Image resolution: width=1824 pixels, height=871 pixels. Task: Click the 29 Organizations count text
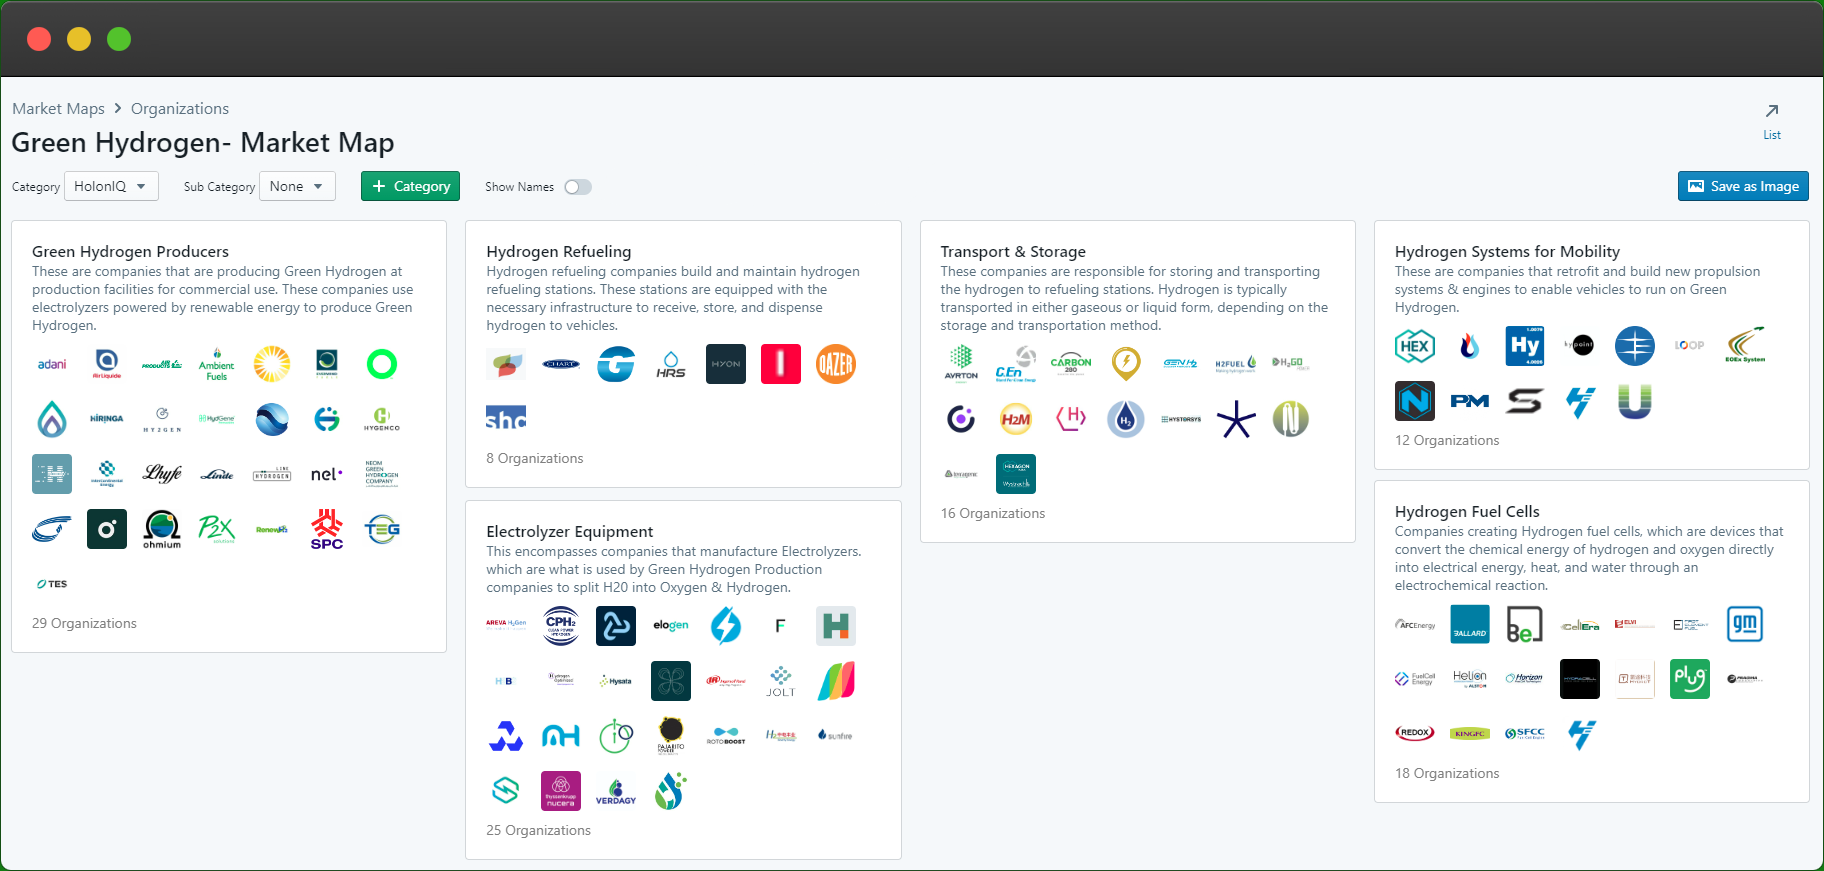[84, 623]
